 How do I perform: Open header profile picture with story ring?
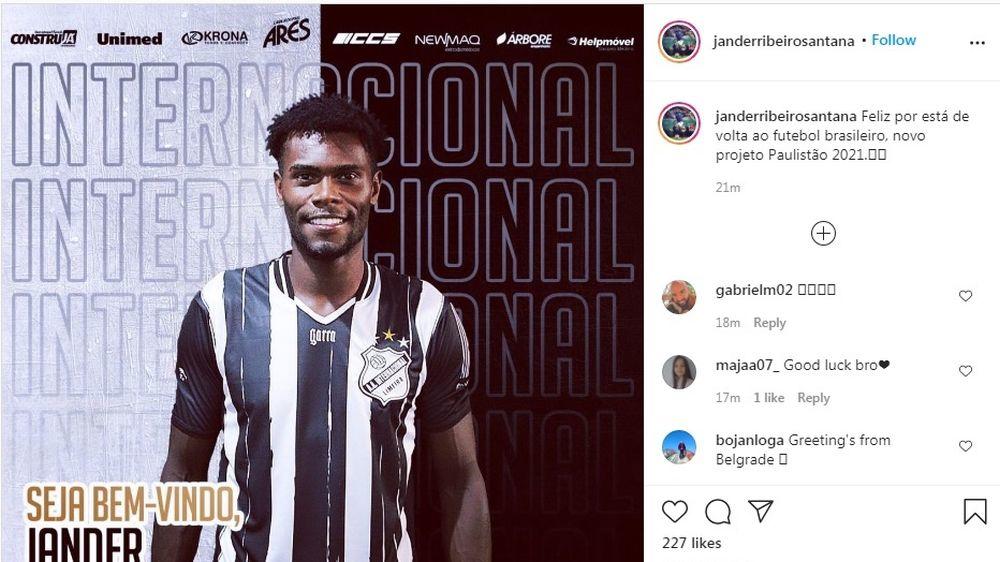pos(679,41)
